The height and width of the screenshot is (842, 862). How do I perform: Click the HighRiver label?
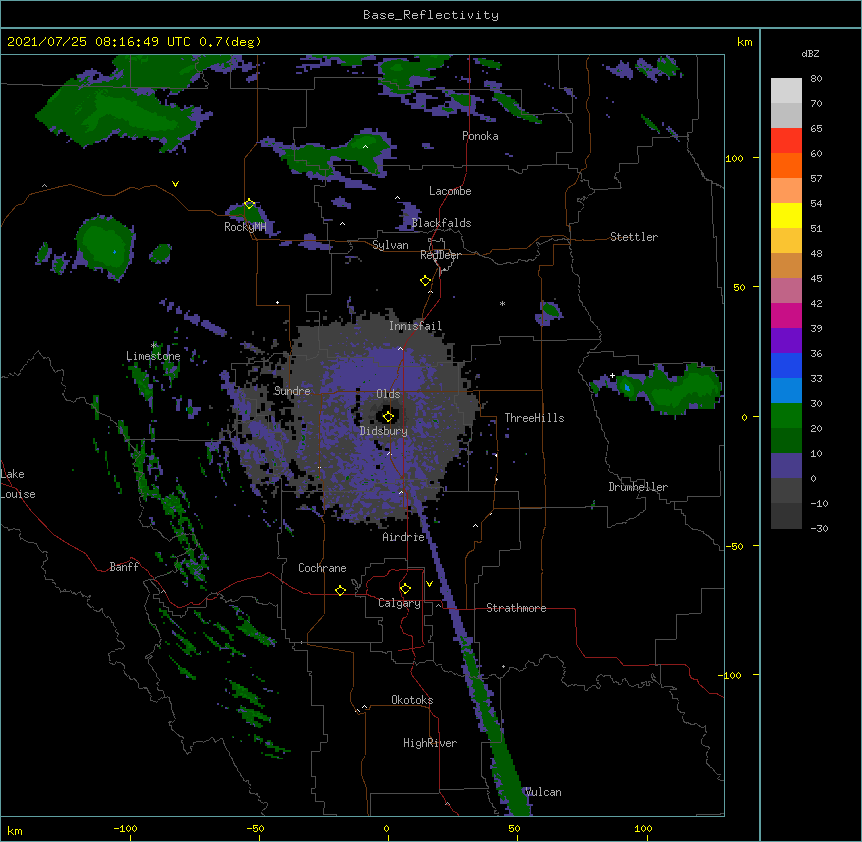(x=430, y=743)
